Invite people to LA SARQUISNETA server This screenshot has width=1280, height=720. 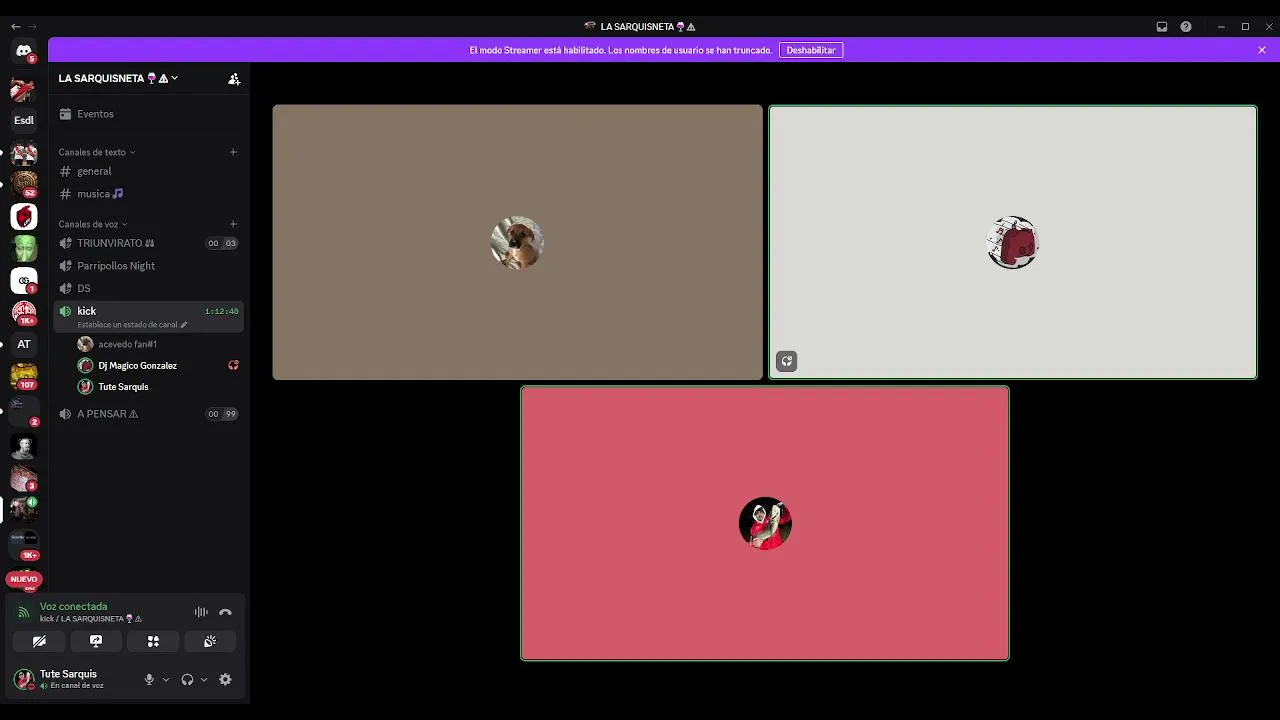[234, 78]
